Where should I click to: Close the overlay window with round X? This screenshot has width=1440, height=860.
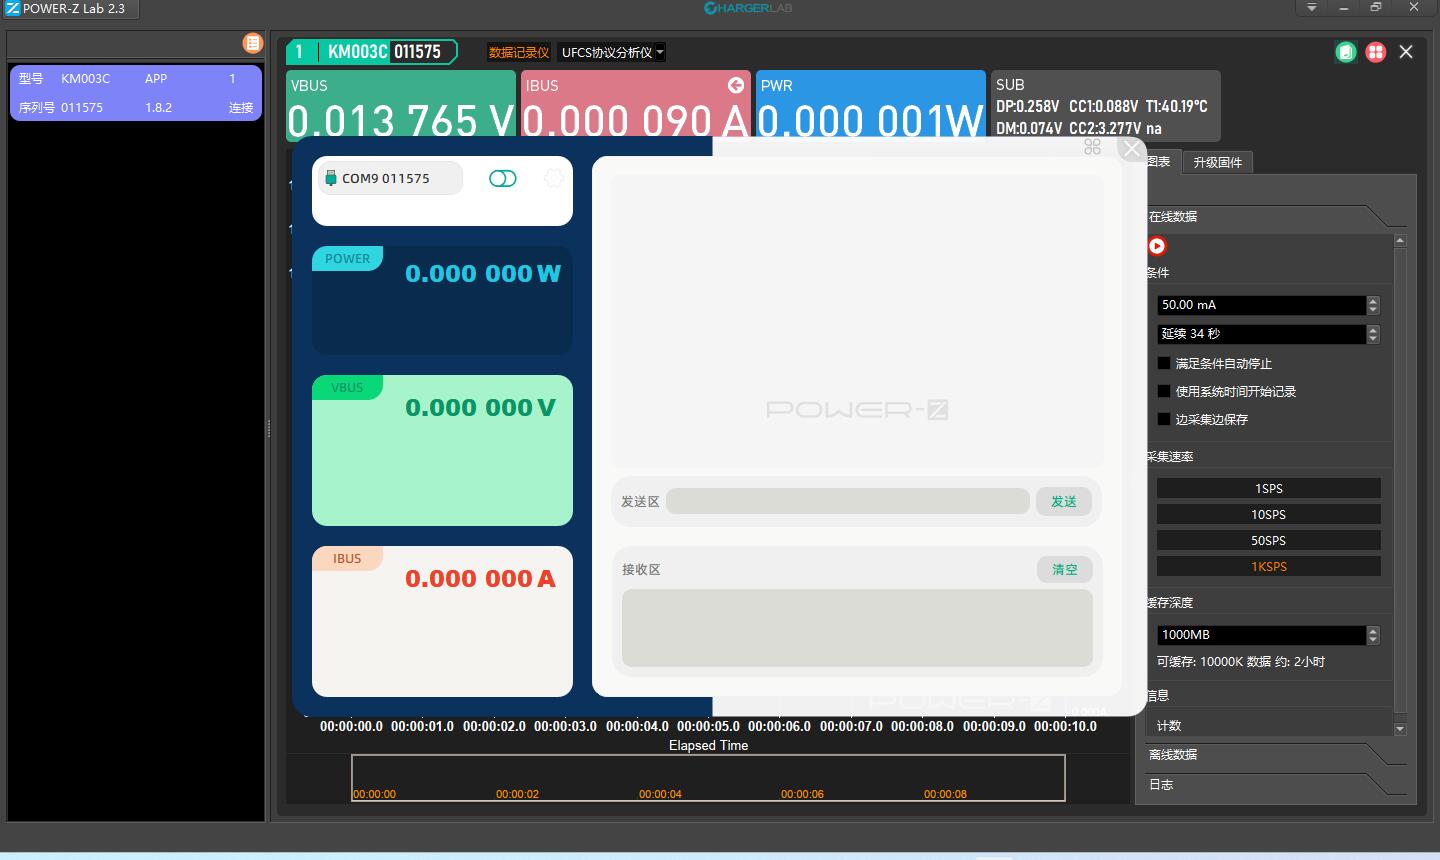coord(1132,149)
